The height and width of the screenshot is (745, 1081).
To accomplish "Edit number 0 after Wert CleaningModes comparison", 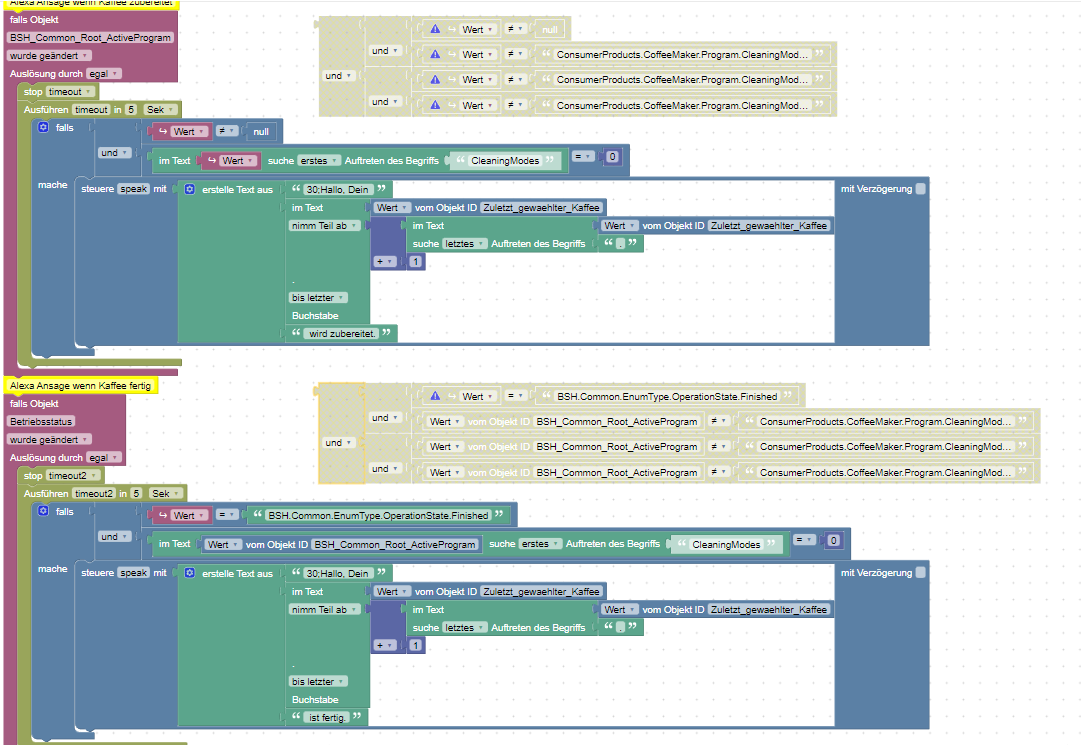I will pos(612,156).
